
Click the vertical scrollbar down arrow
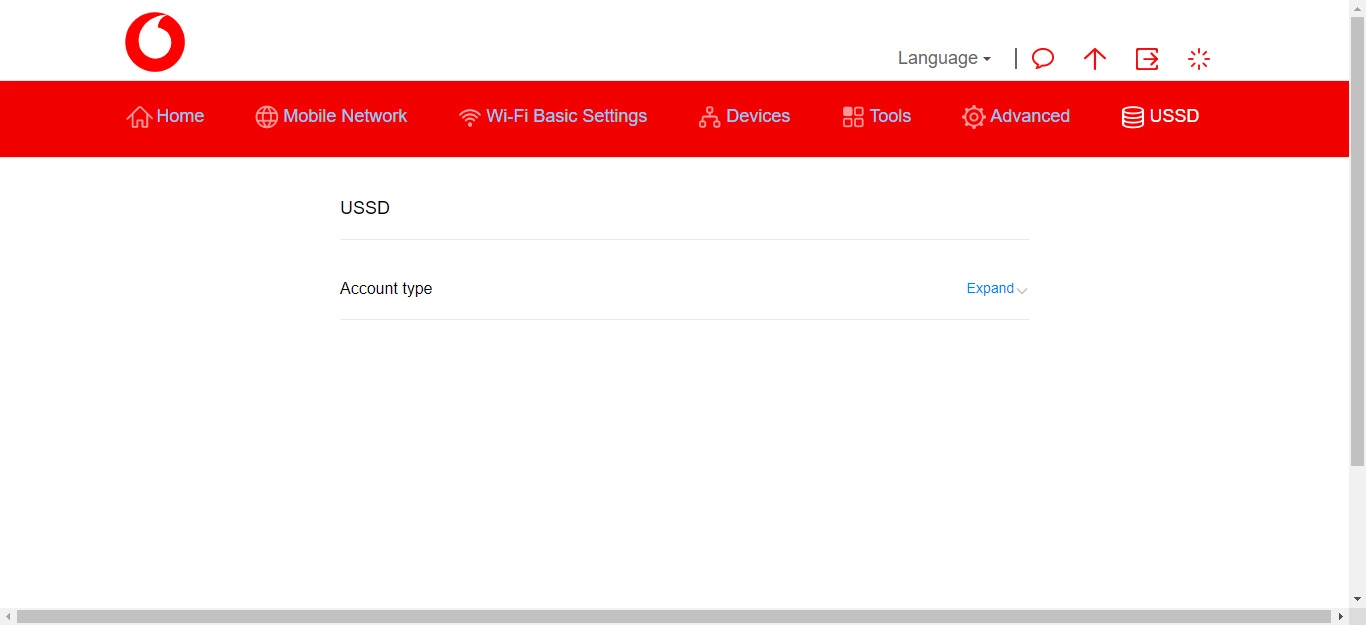[1359, 597]
